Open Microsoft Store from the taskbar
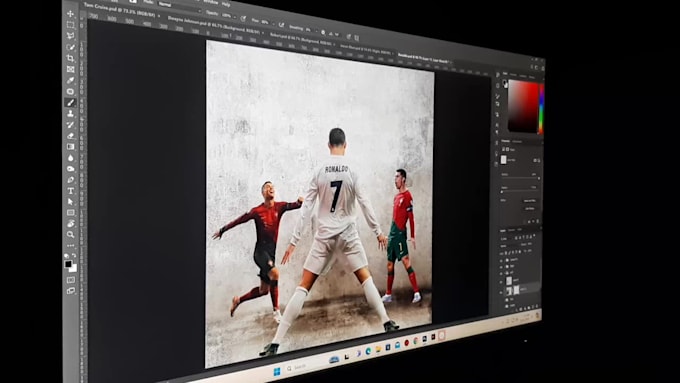Viewport: 680px width, 383px height. click(388, 347)
